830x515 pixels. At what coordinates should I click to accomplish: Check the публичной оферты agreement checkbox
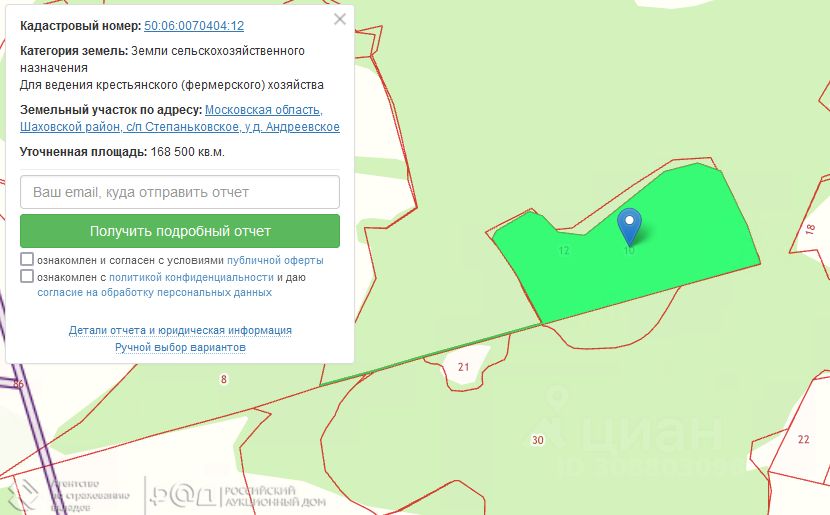click(27, 259)
